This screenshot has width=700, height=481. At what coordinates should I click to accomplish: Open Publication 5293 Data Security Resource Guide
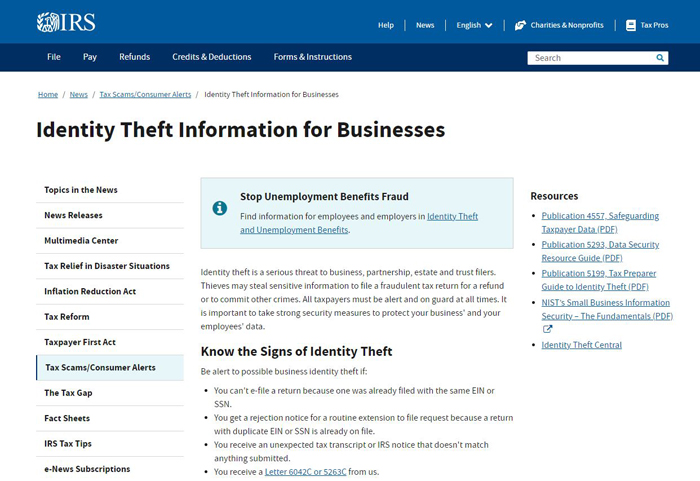600,251
